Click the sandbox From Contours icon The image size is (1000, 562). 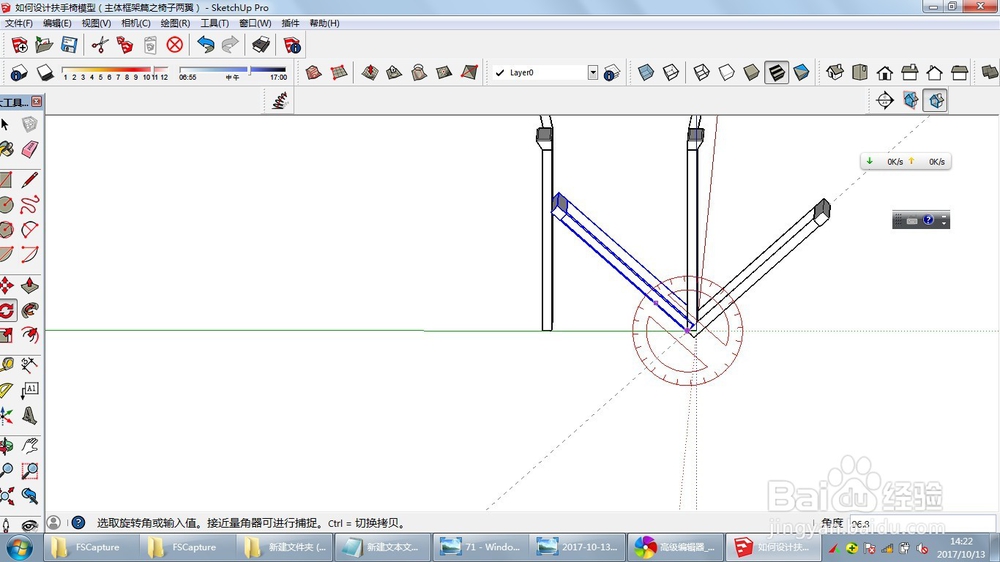[x=313, y=73]
